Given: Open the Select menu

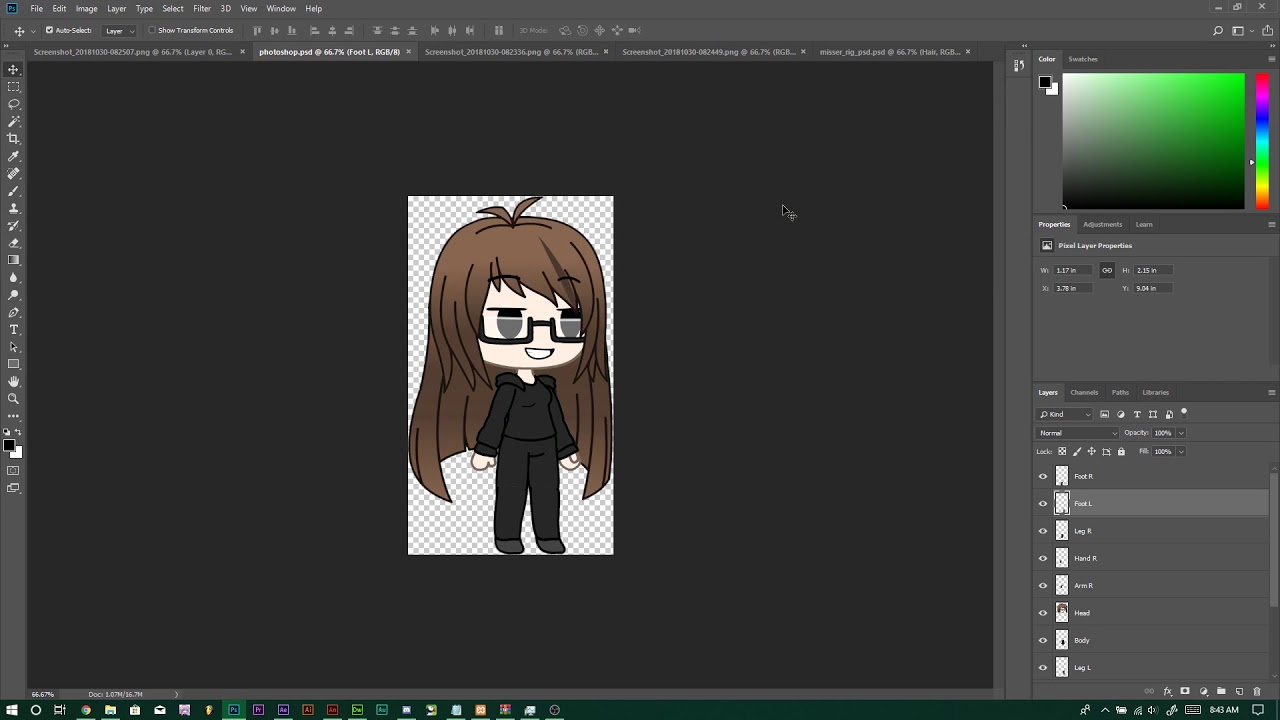Looking at the screenshot, I should 173,8.
